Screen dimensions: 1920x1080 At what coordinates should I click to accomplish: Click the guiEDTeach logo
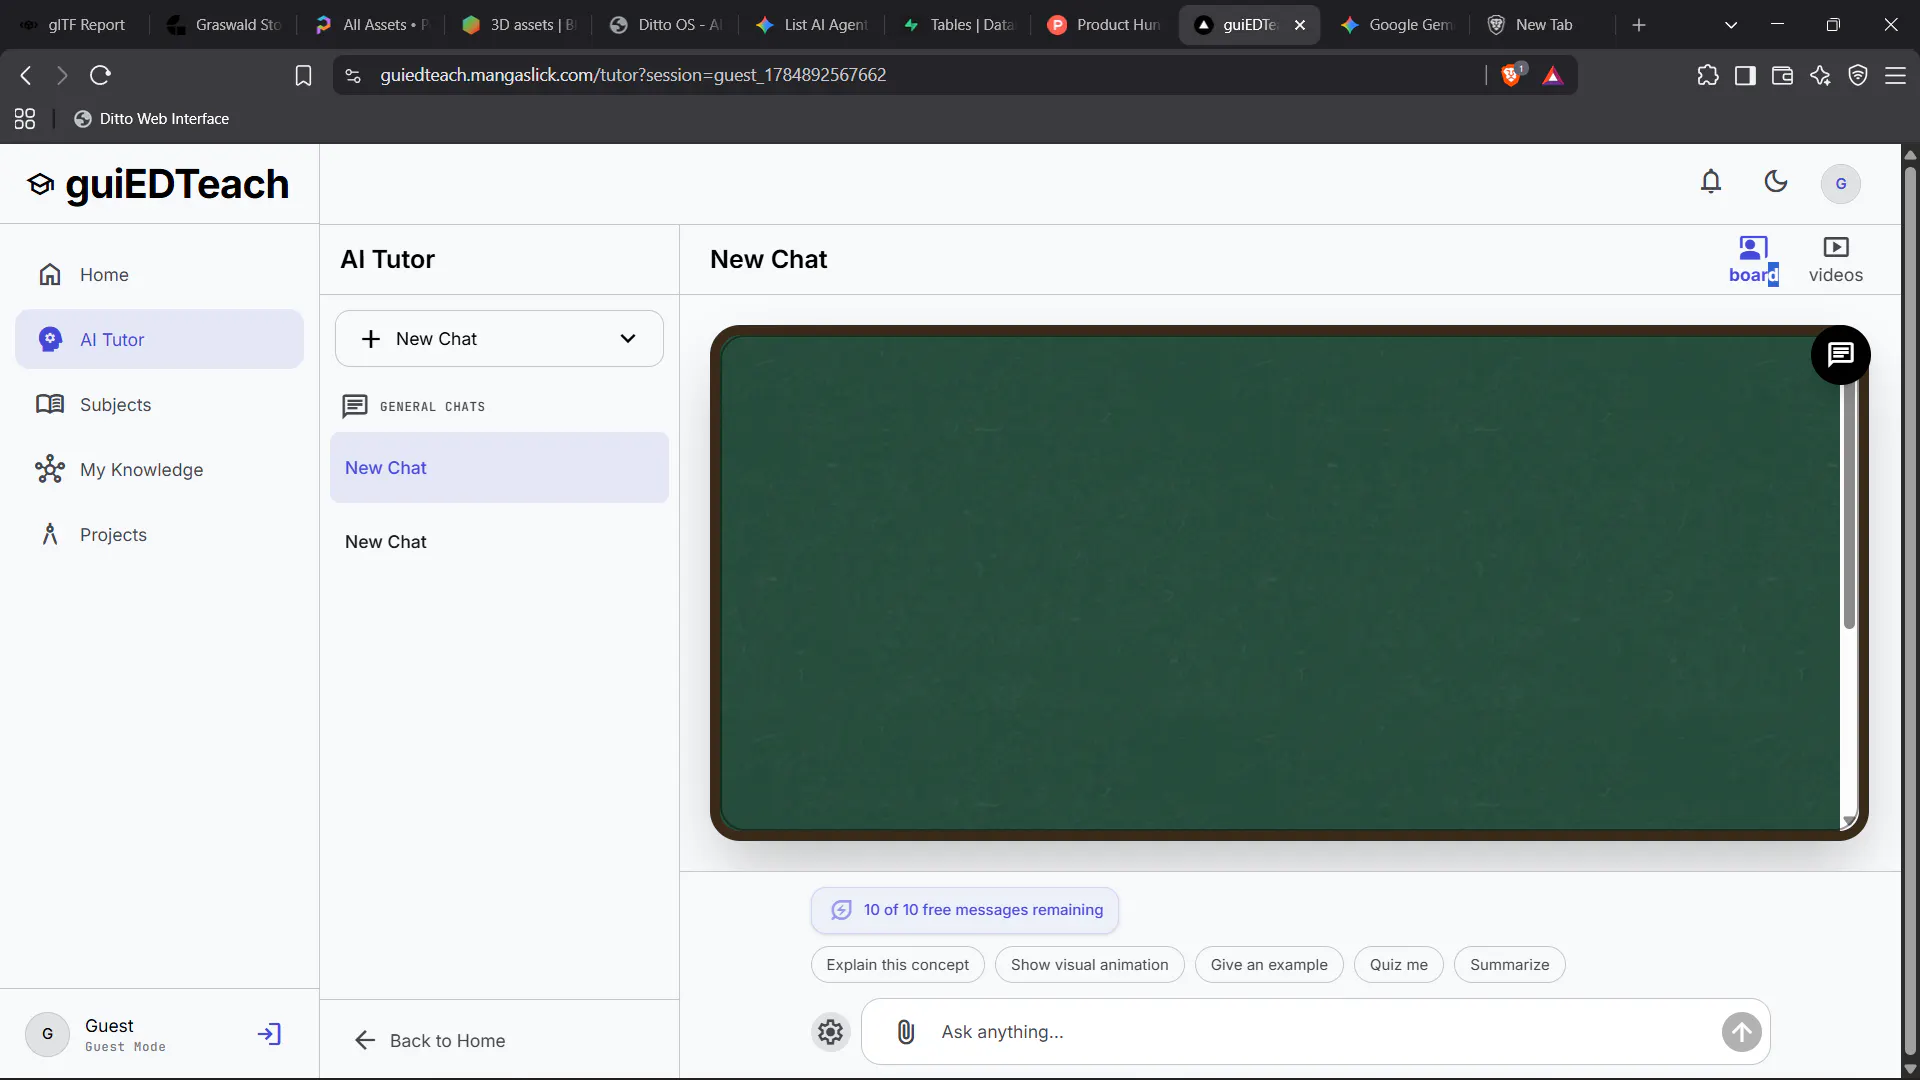158,184
